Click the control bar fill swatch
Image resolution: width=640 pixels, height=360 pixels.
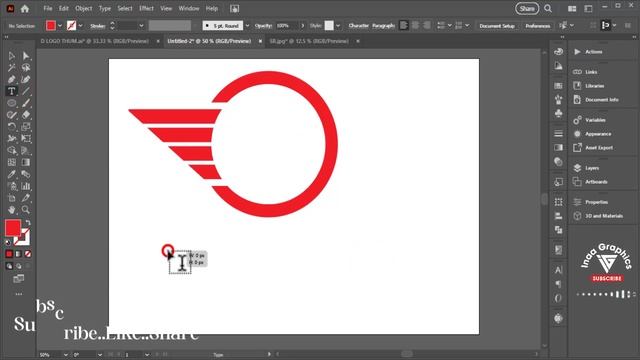[51, 26]
